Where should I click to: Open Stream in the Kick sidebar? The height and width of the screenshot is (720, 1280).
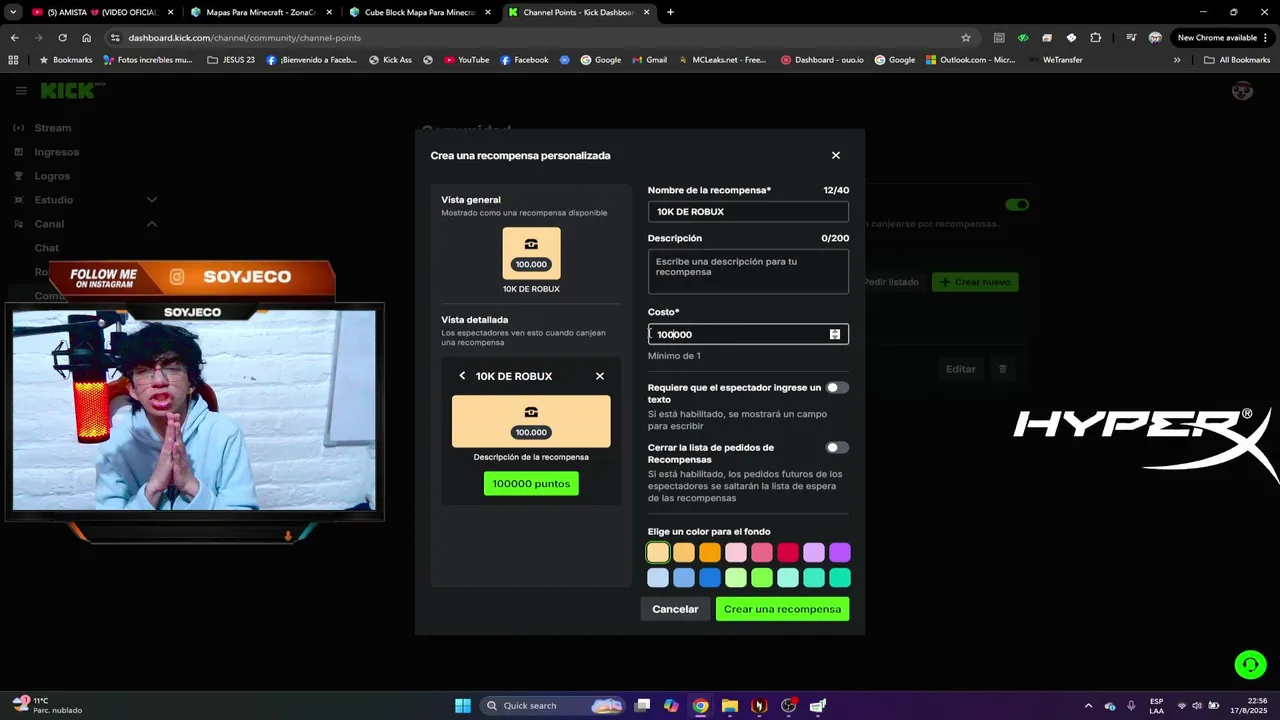53,128
